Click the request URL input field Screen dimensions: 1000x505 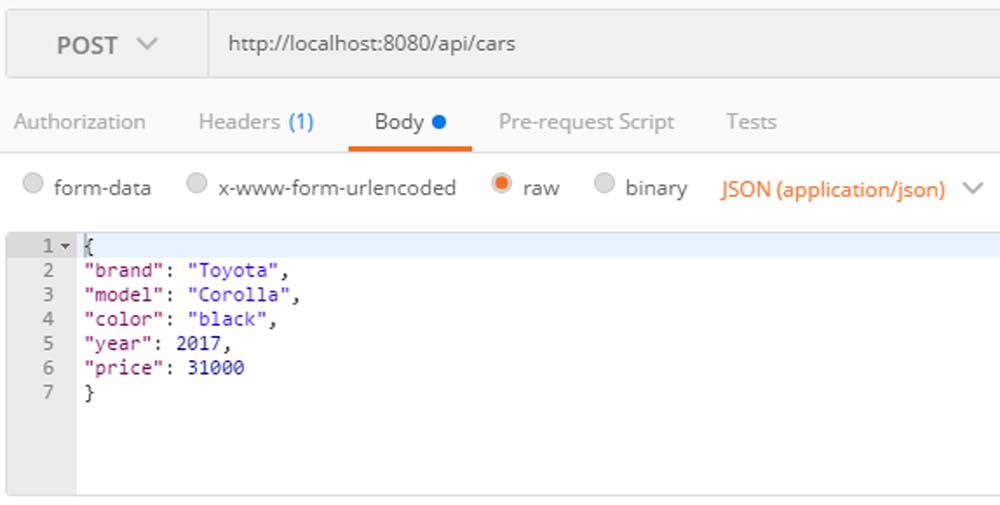pyautogui.click(x=600, y=45)
